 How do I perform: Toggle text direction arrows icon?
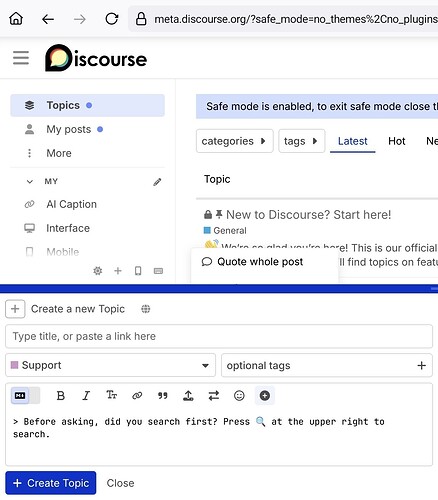point(214,396)
